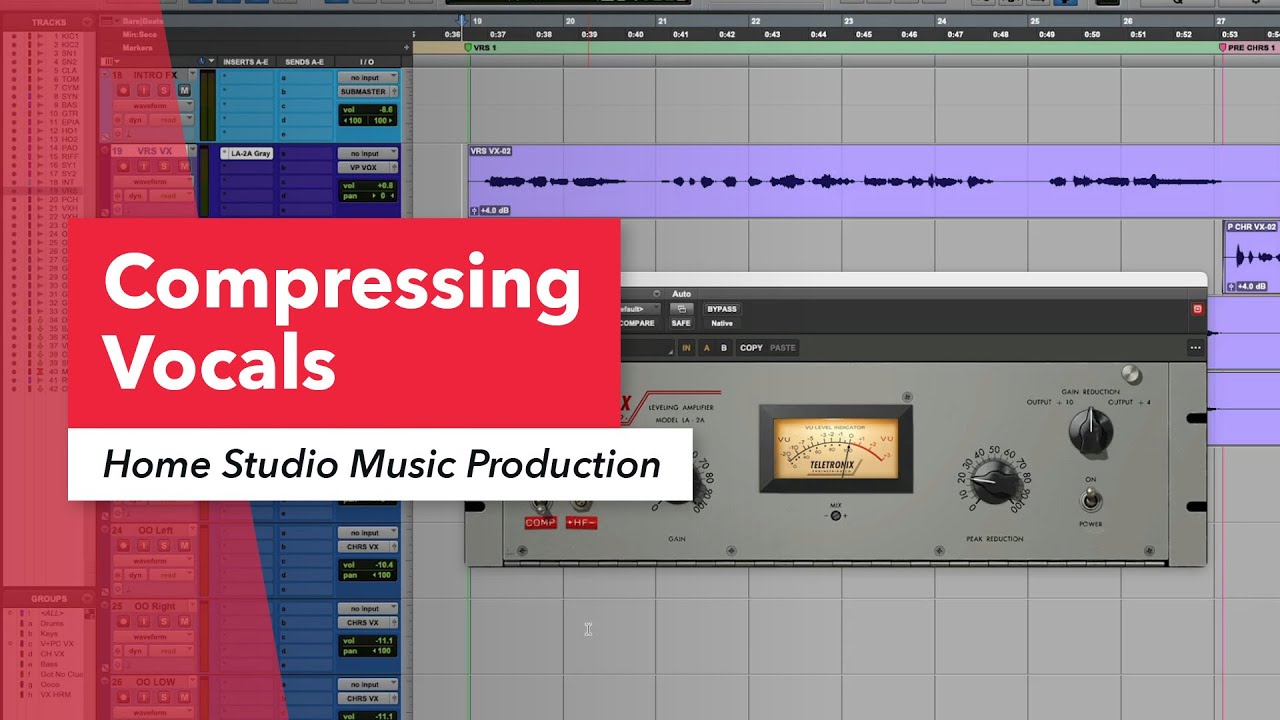The height and width of the screenshot is (720, 1280).
Task: Open OO Right input selector showing no input
Action: (x=367, y=609)
